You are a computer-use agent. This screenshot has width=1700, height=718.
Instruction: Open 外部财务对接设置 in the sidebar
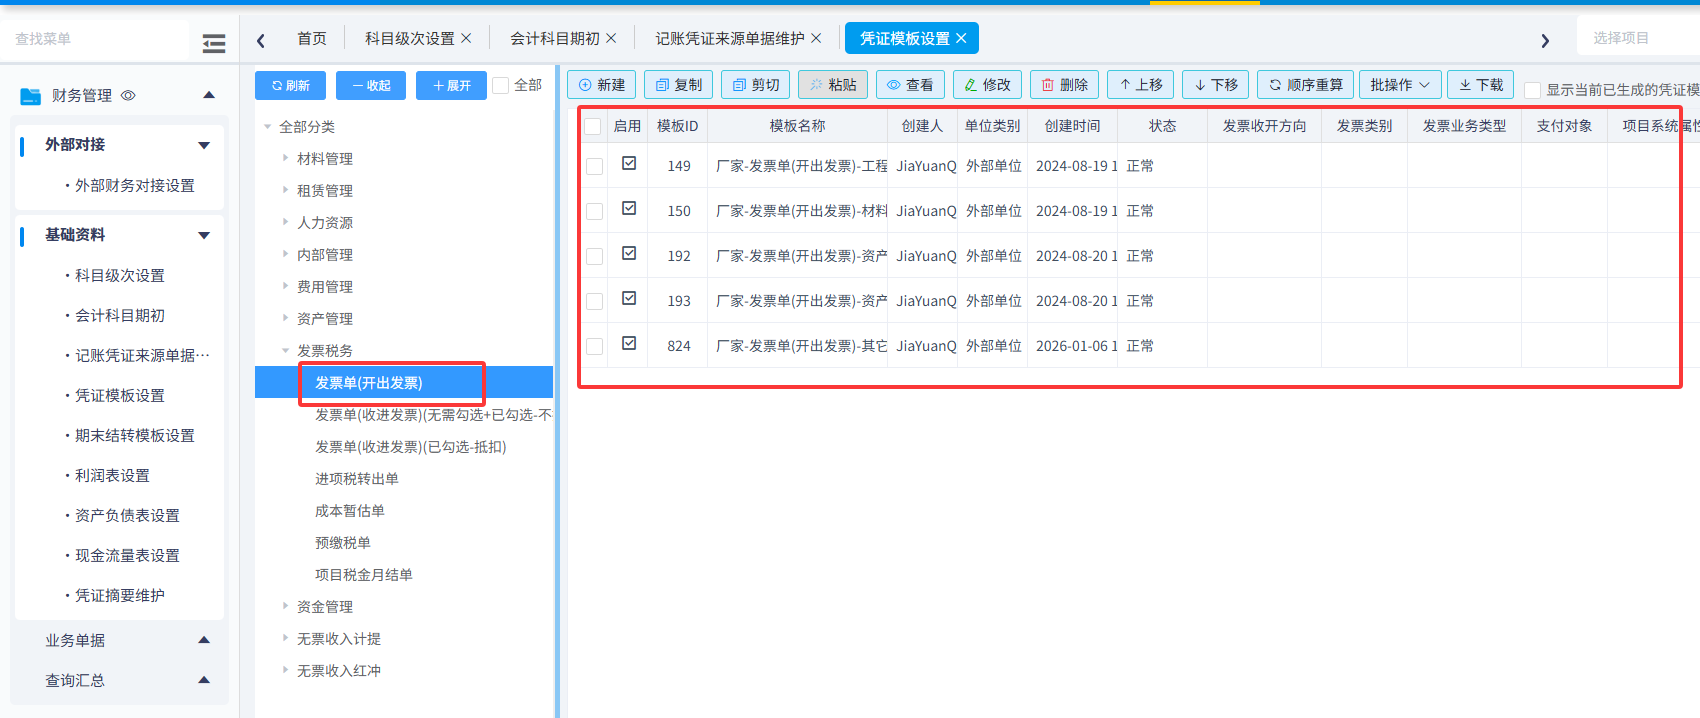135,185
